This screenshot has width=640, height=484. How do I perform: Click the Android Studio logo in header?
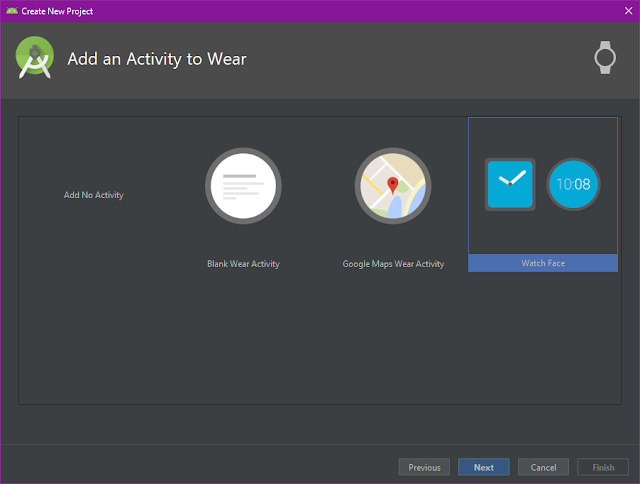click(x=35, y=58)
